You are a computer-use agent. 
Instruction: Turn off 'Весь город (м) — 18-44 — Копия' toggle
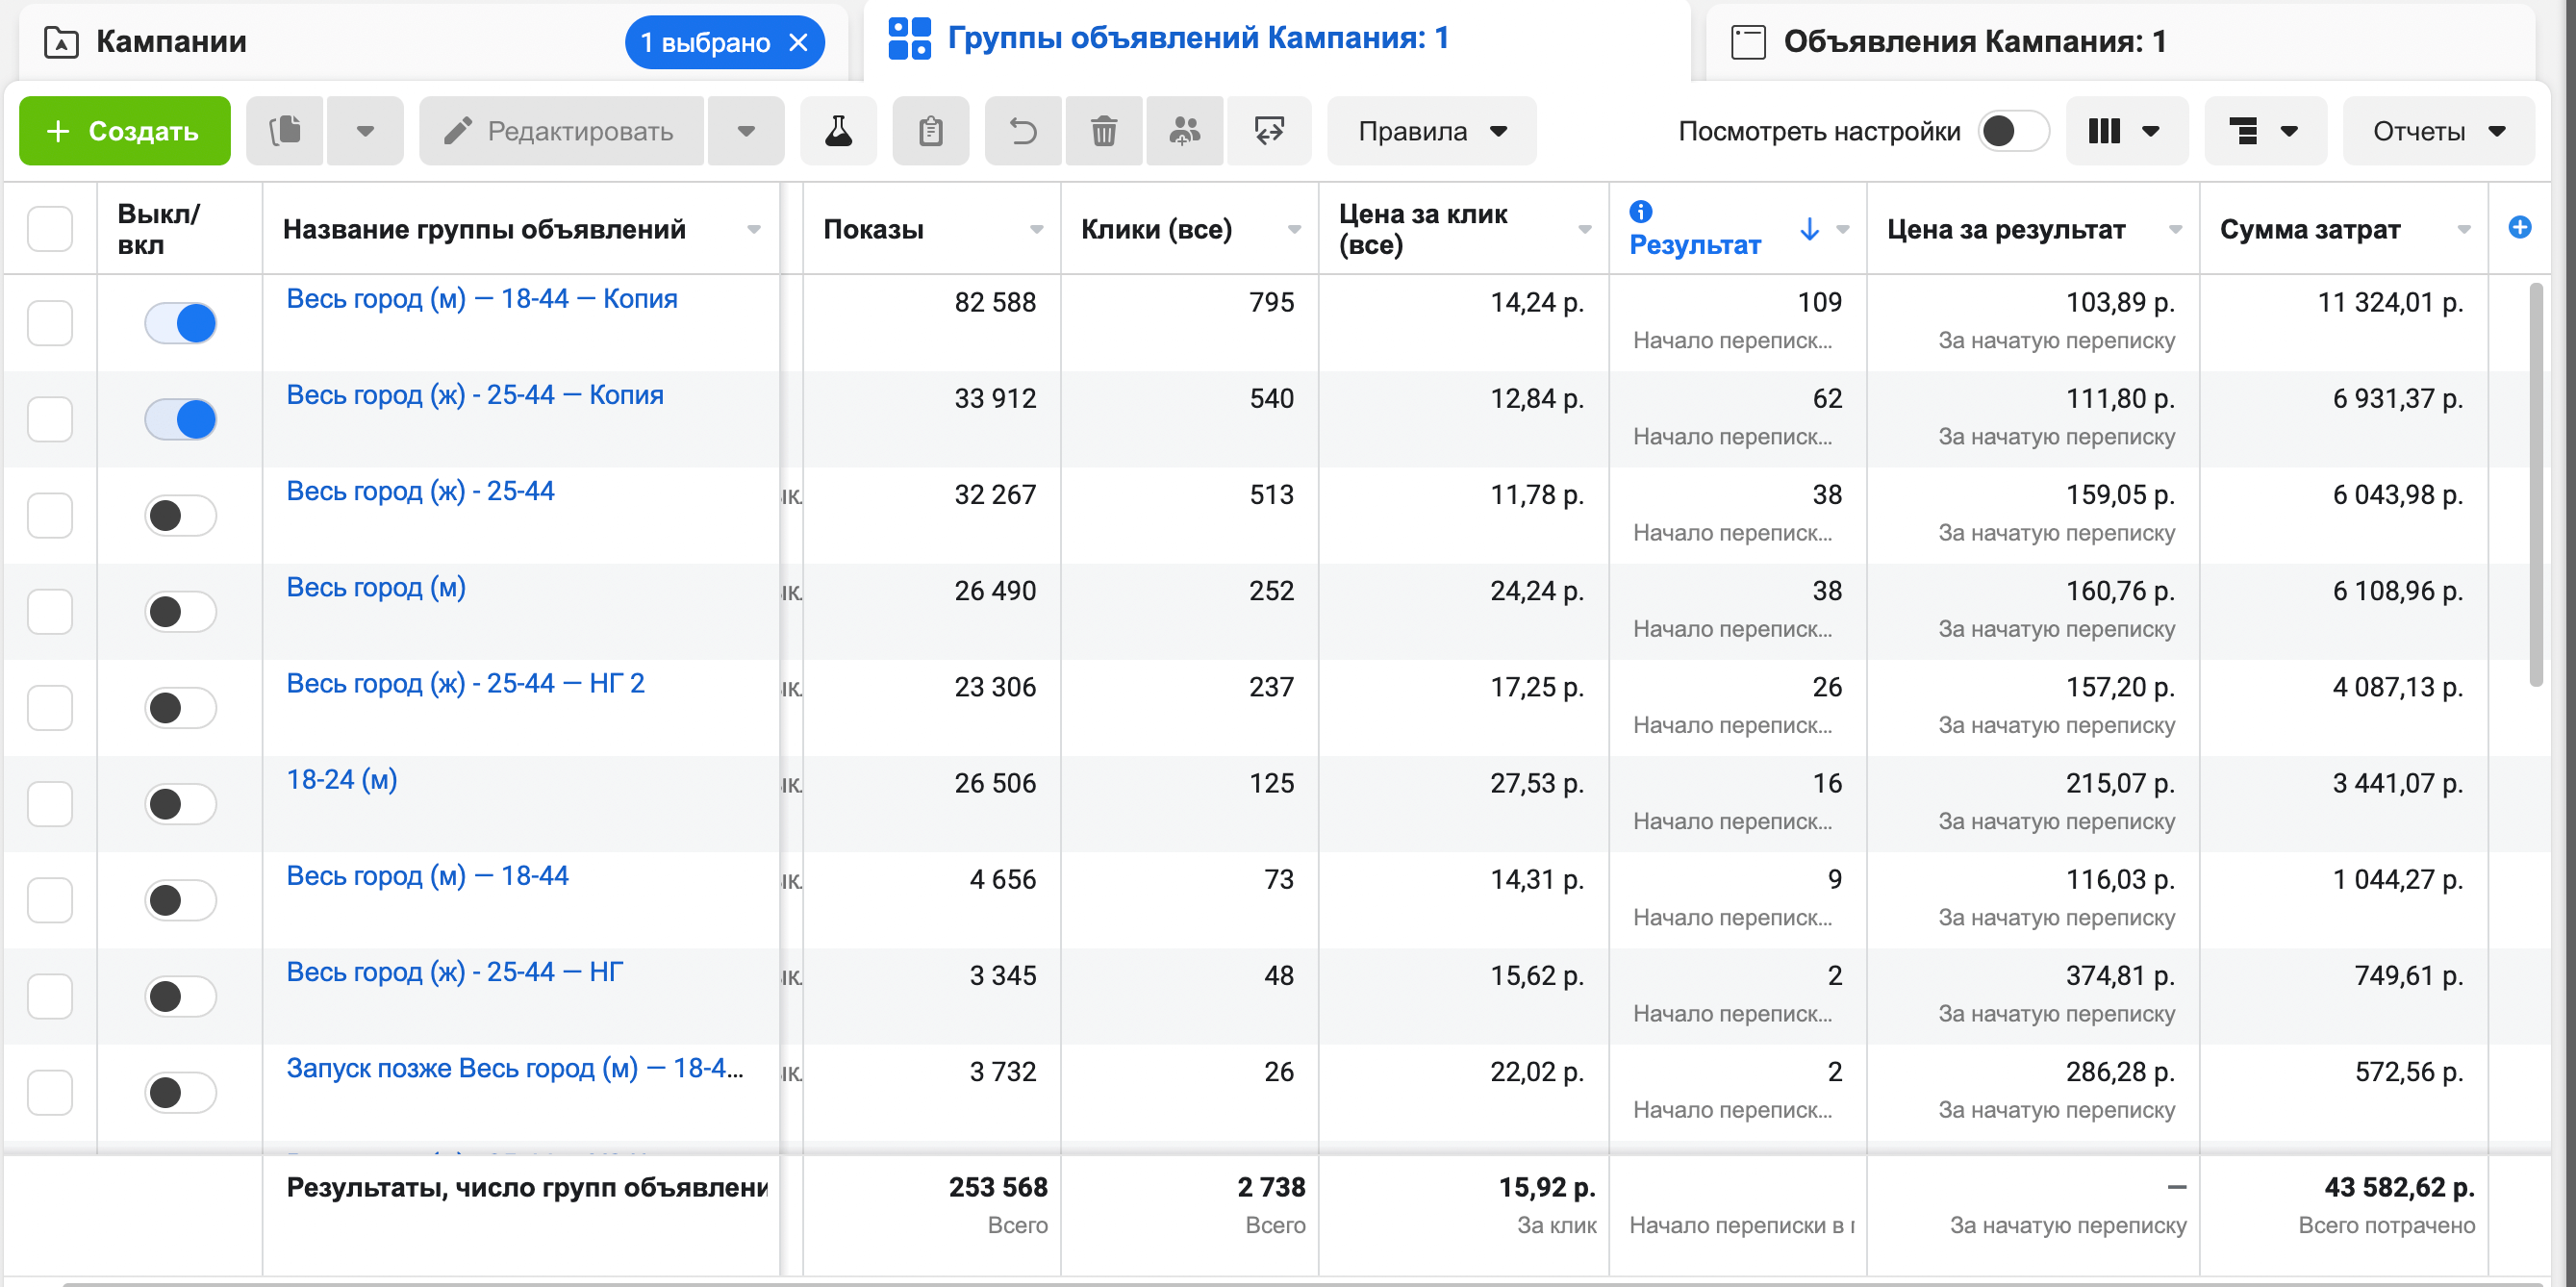(x=181, y=323)
